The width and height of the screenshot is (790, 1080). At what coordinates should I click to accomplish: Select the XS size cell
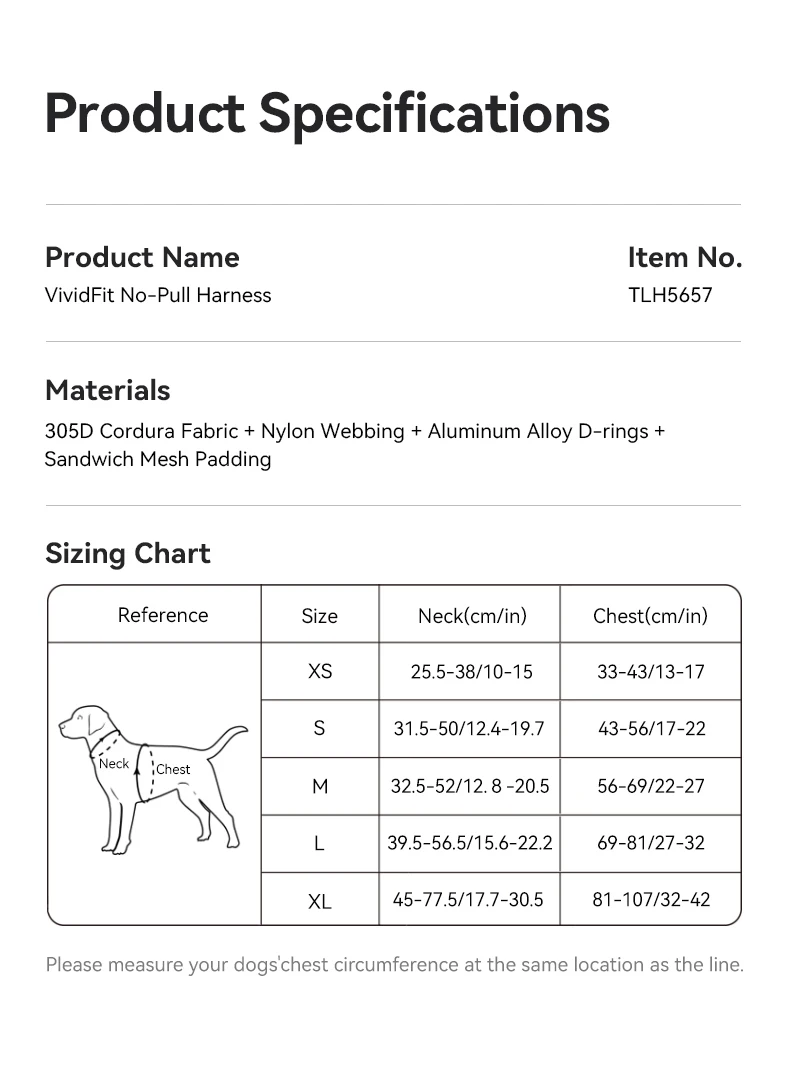pos(320,672)
